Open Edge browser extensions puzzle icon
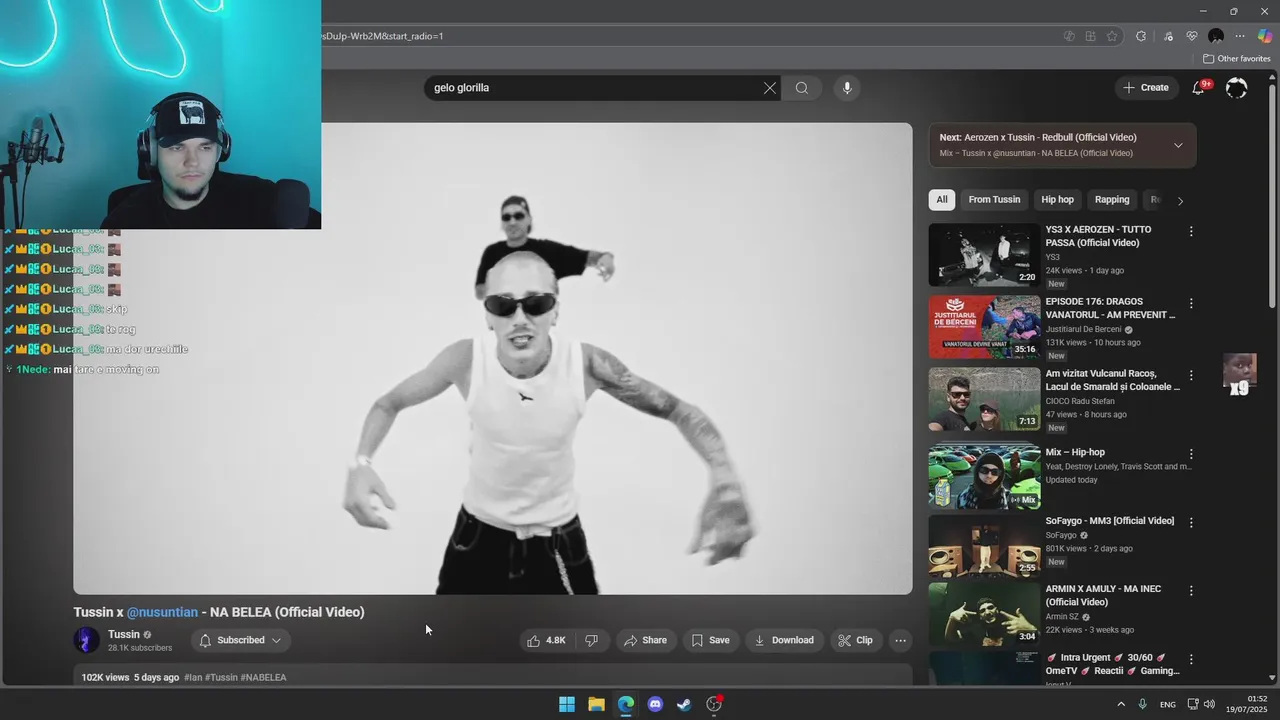 click(1141, 36)
